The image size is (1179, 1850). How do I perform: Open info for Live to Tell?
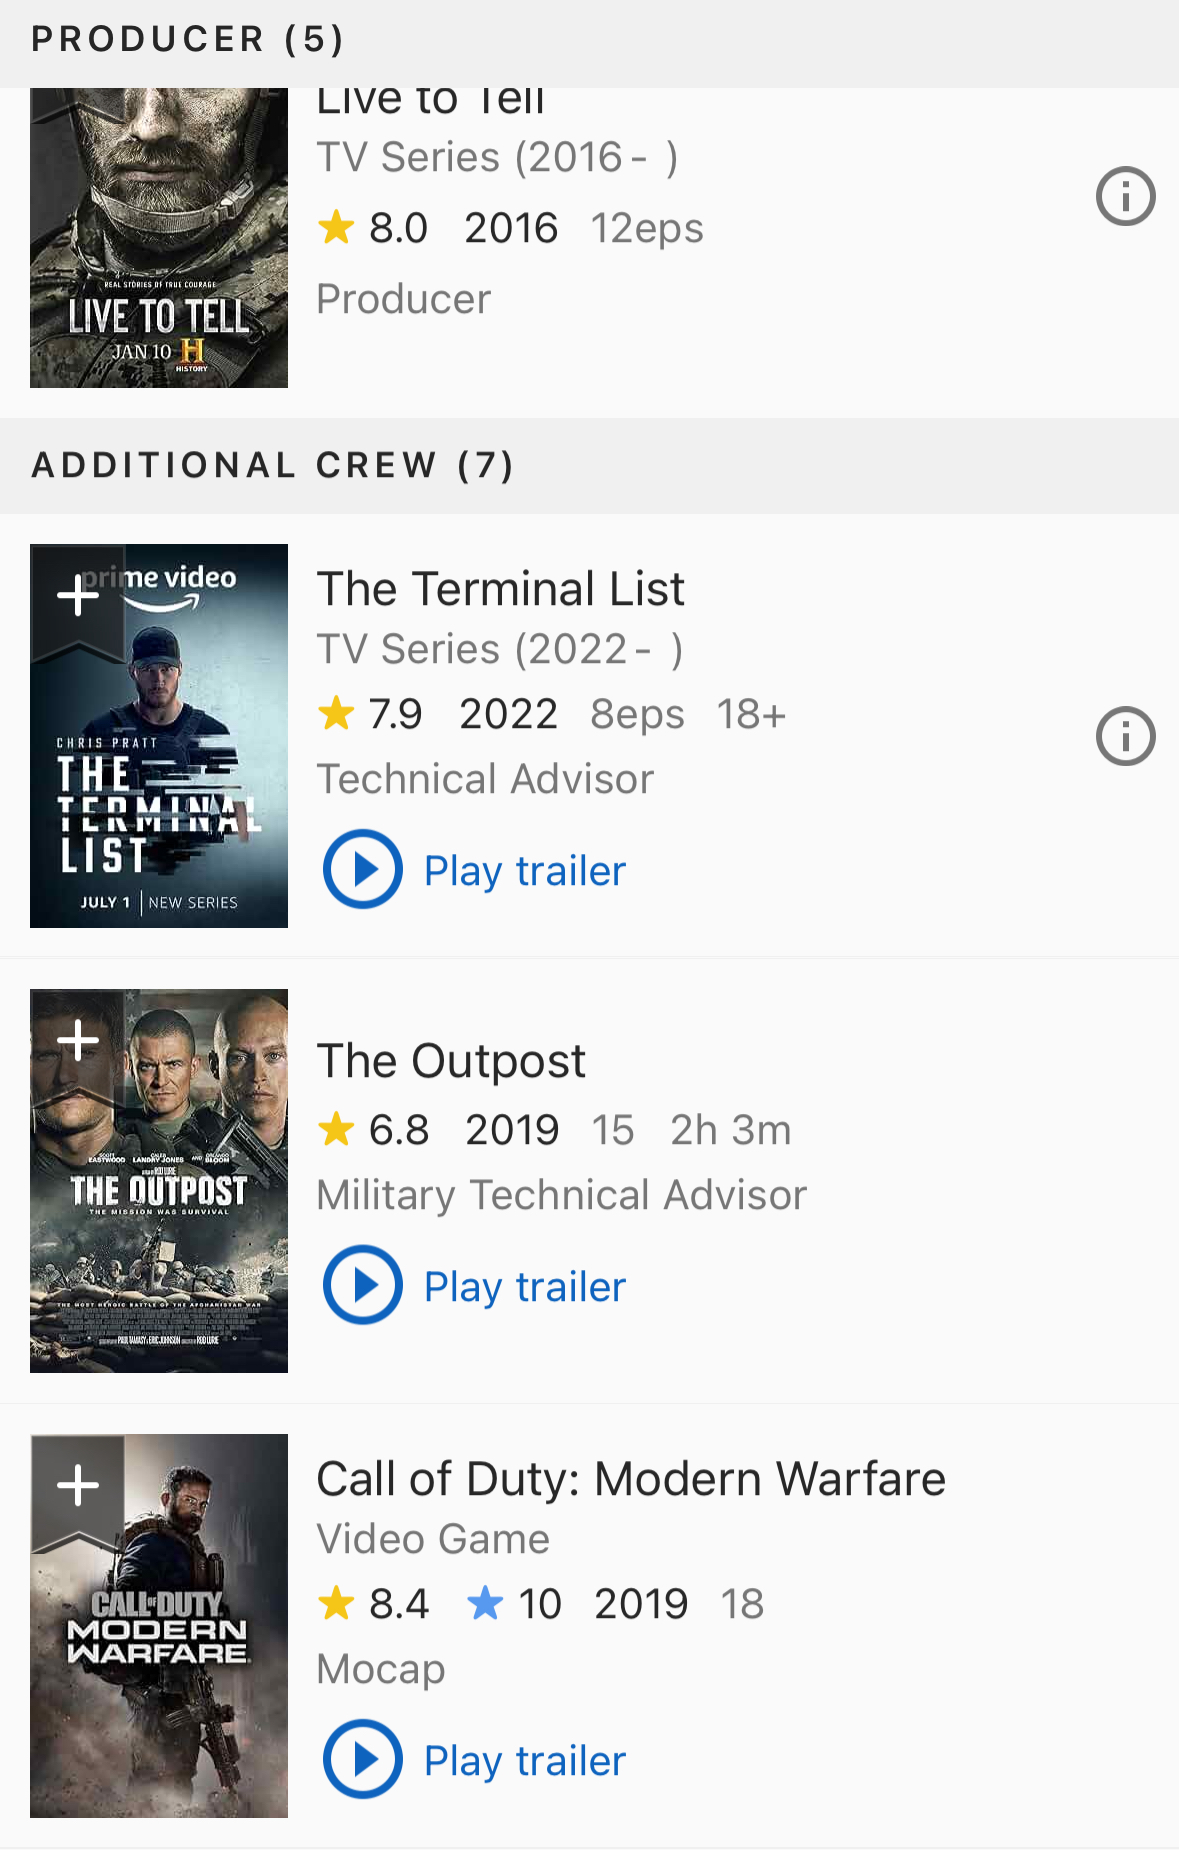[1125, 196]
